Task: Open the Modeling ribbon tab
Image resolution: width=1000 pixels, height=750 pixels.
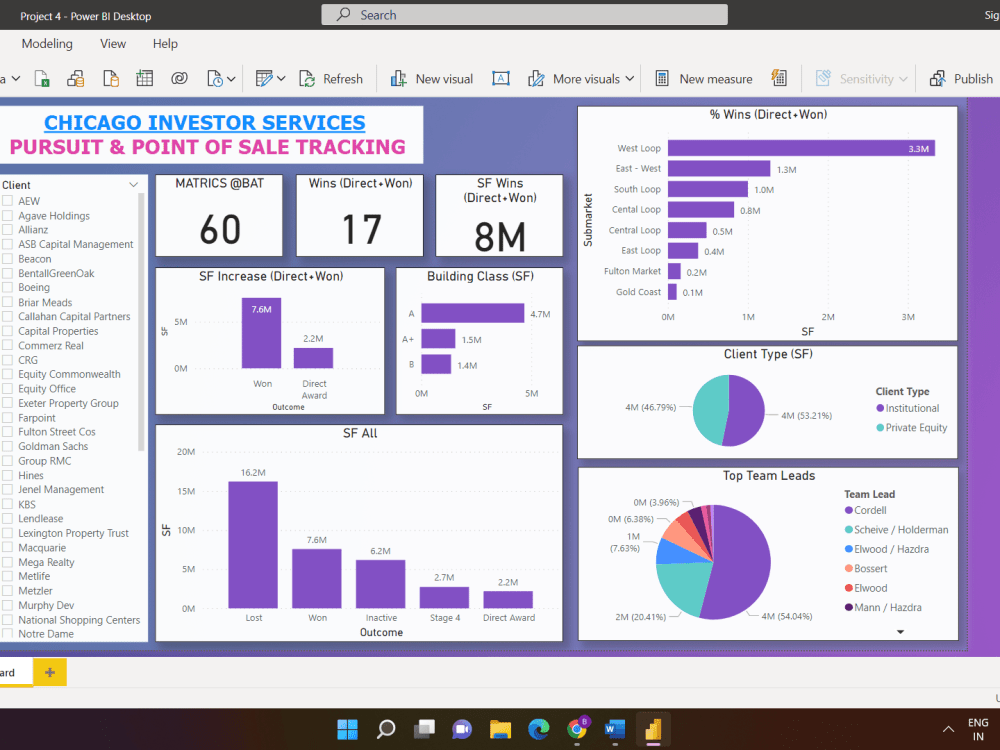Action: (47, 43)
